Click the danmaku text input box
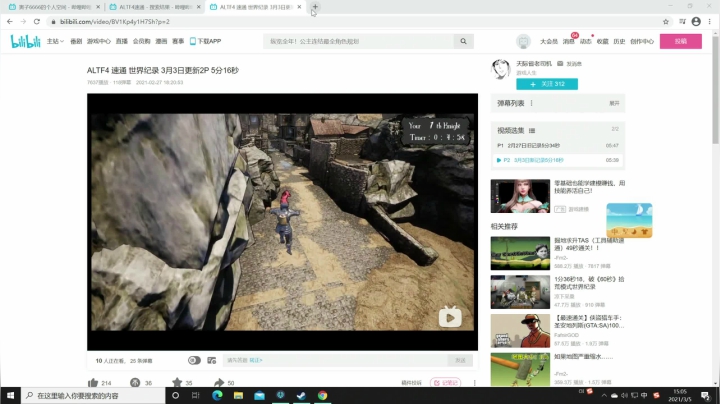 (x=335, y=360)
